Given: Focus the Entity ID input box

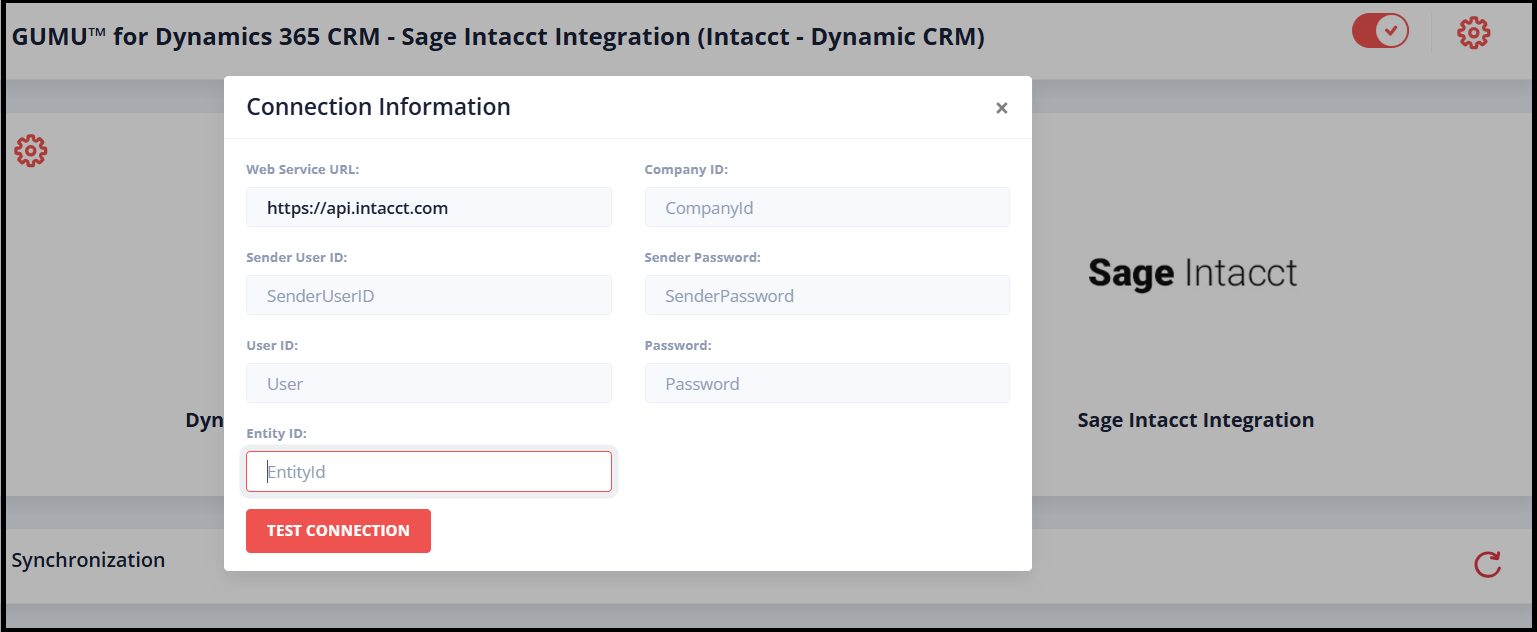Looking at the screenshot, I should click(428, 471).
